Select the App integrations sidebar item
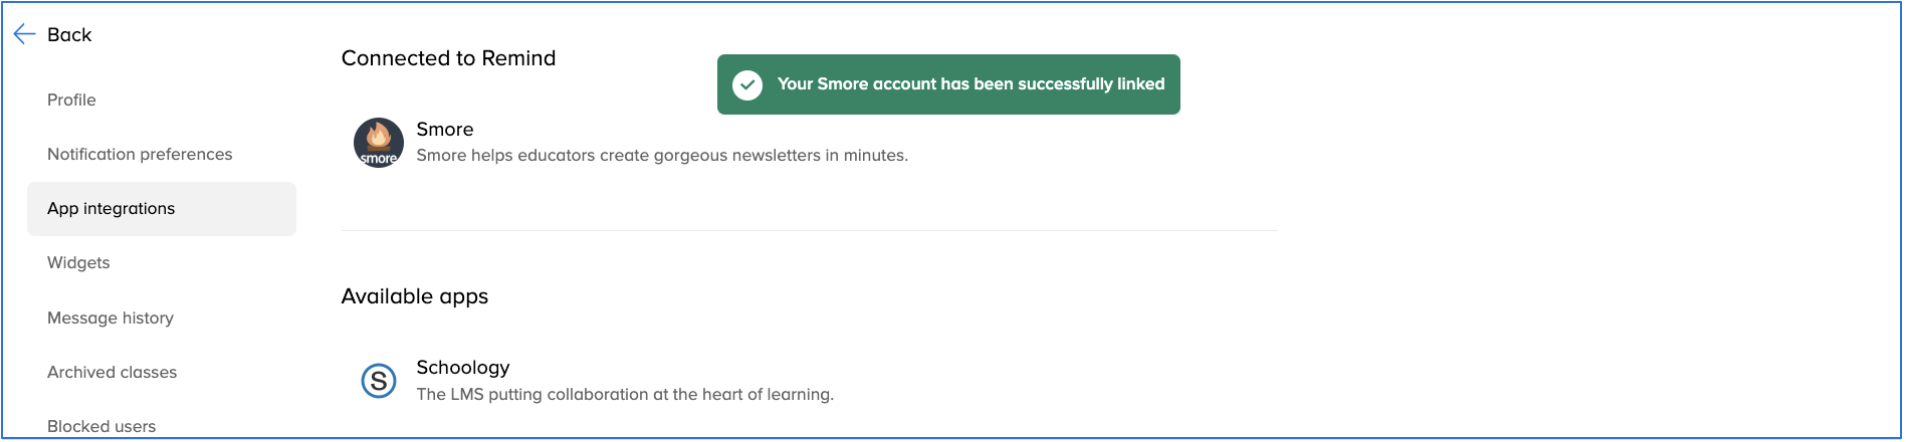 [x=161, y=209]
